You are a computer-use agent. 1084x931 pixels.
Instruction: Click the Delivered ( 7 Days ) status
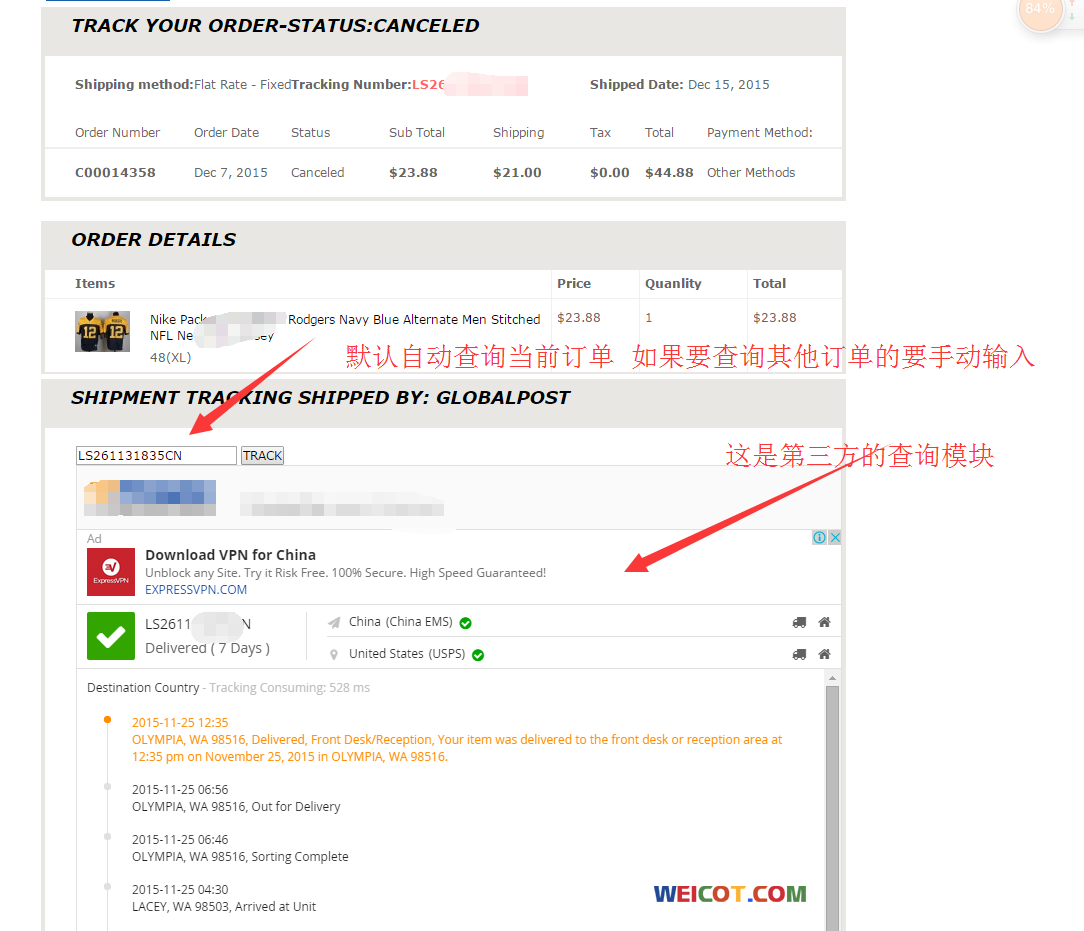[x=207, y=648]
